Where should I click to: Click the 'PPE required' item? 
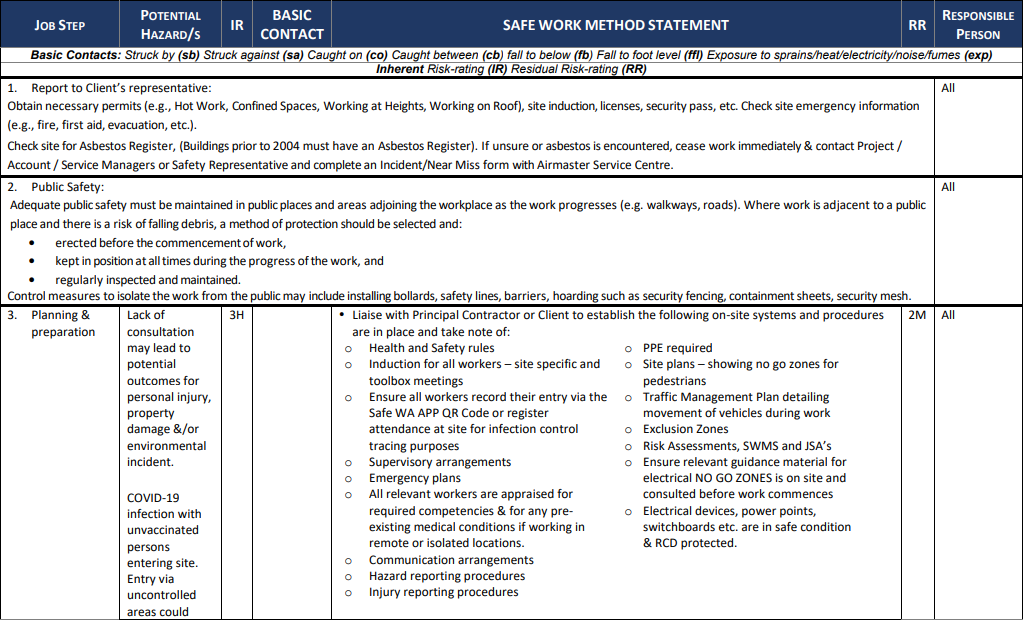point(677,348)
